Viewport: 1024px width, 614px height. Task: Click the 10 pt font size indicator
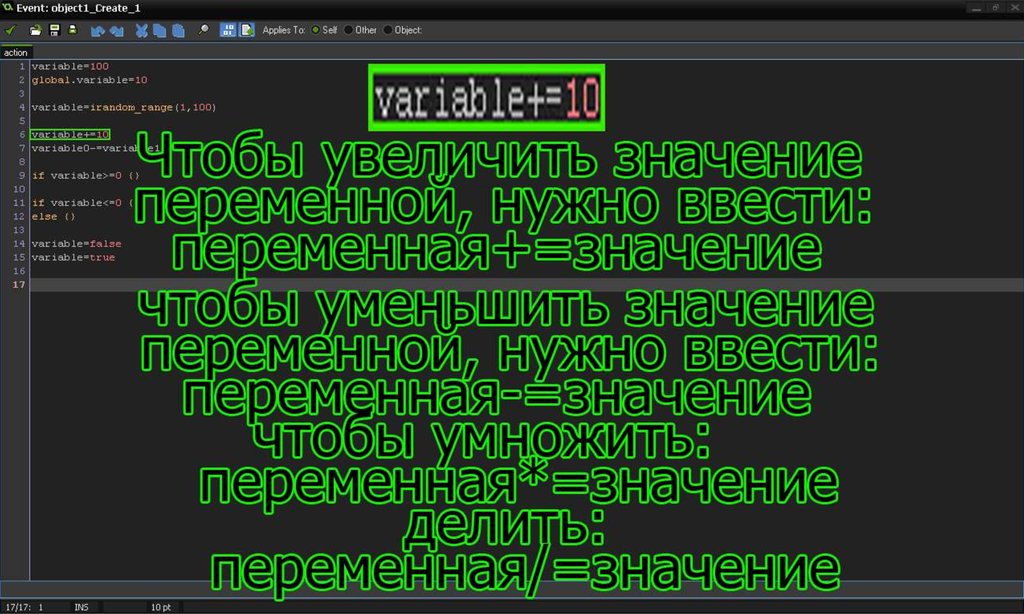coord(161,607)
